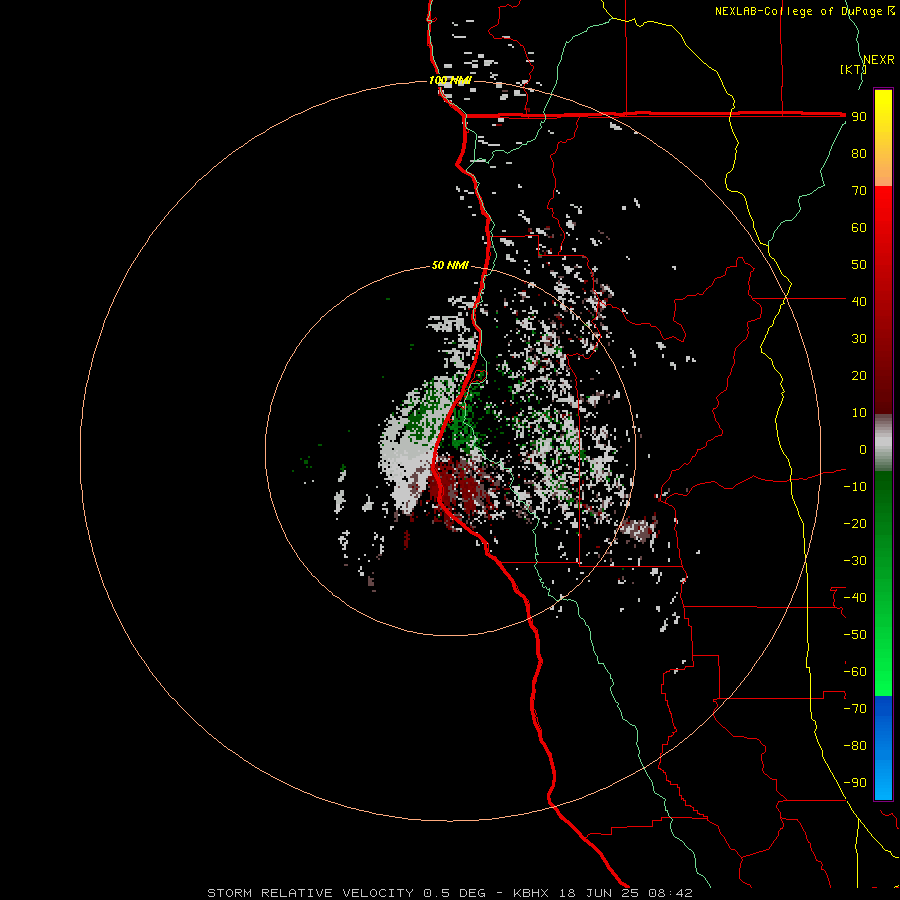Viewport: 900px width, 900px height.
Task: Click the 0.5 DEG elevation text
Action: point(455,893)
